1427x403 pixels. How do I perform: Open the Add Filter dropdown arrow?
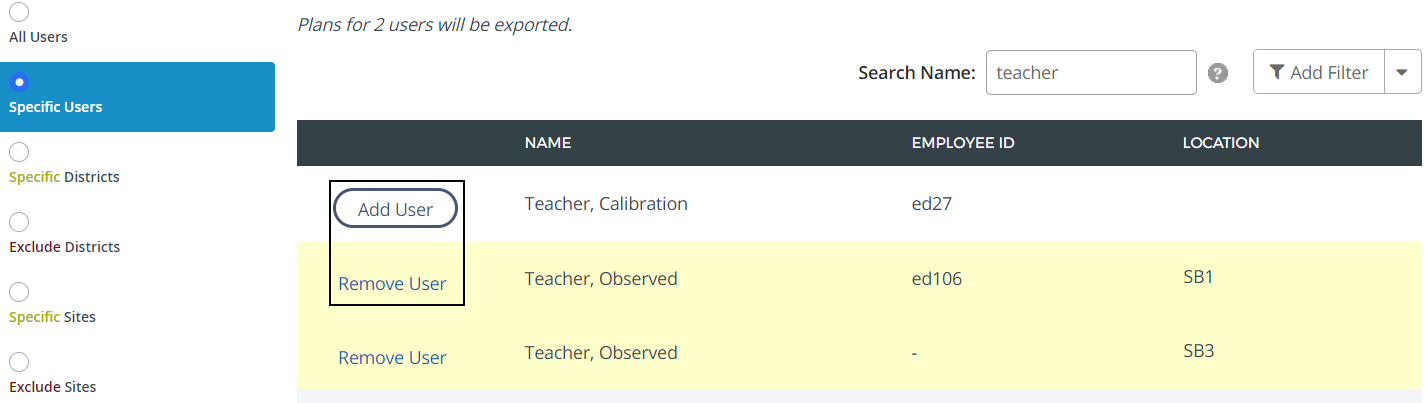pyautogui.click(x=1402, y=72)
